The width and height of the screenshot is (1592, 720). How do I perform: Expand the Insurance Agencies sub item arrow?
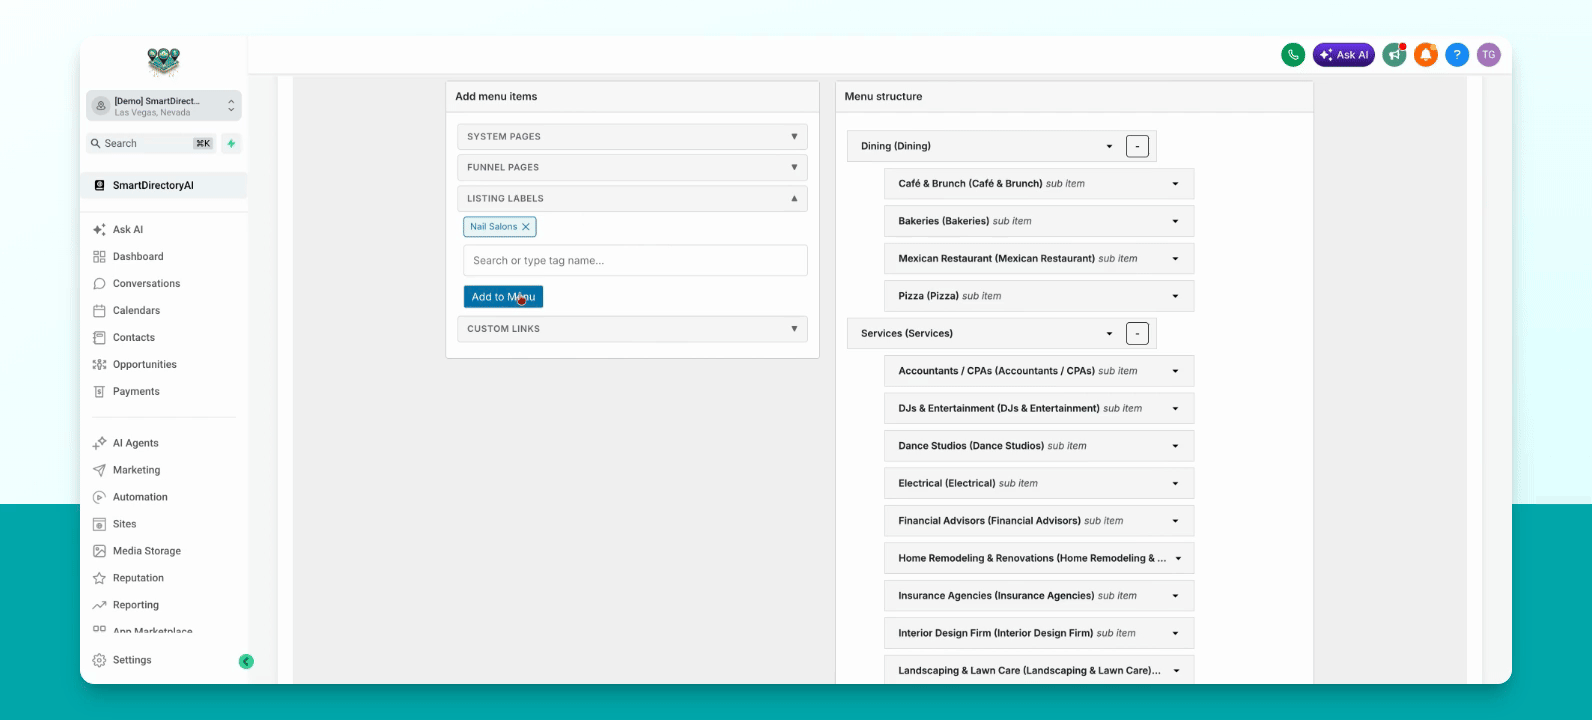[1175, 596]
